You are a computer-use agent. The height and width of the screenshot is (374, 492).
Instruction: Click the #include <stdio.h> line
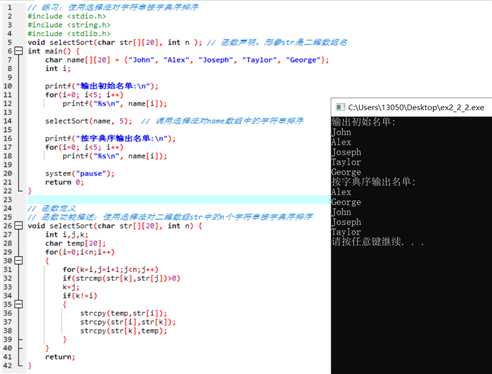[x=67, y=16]
